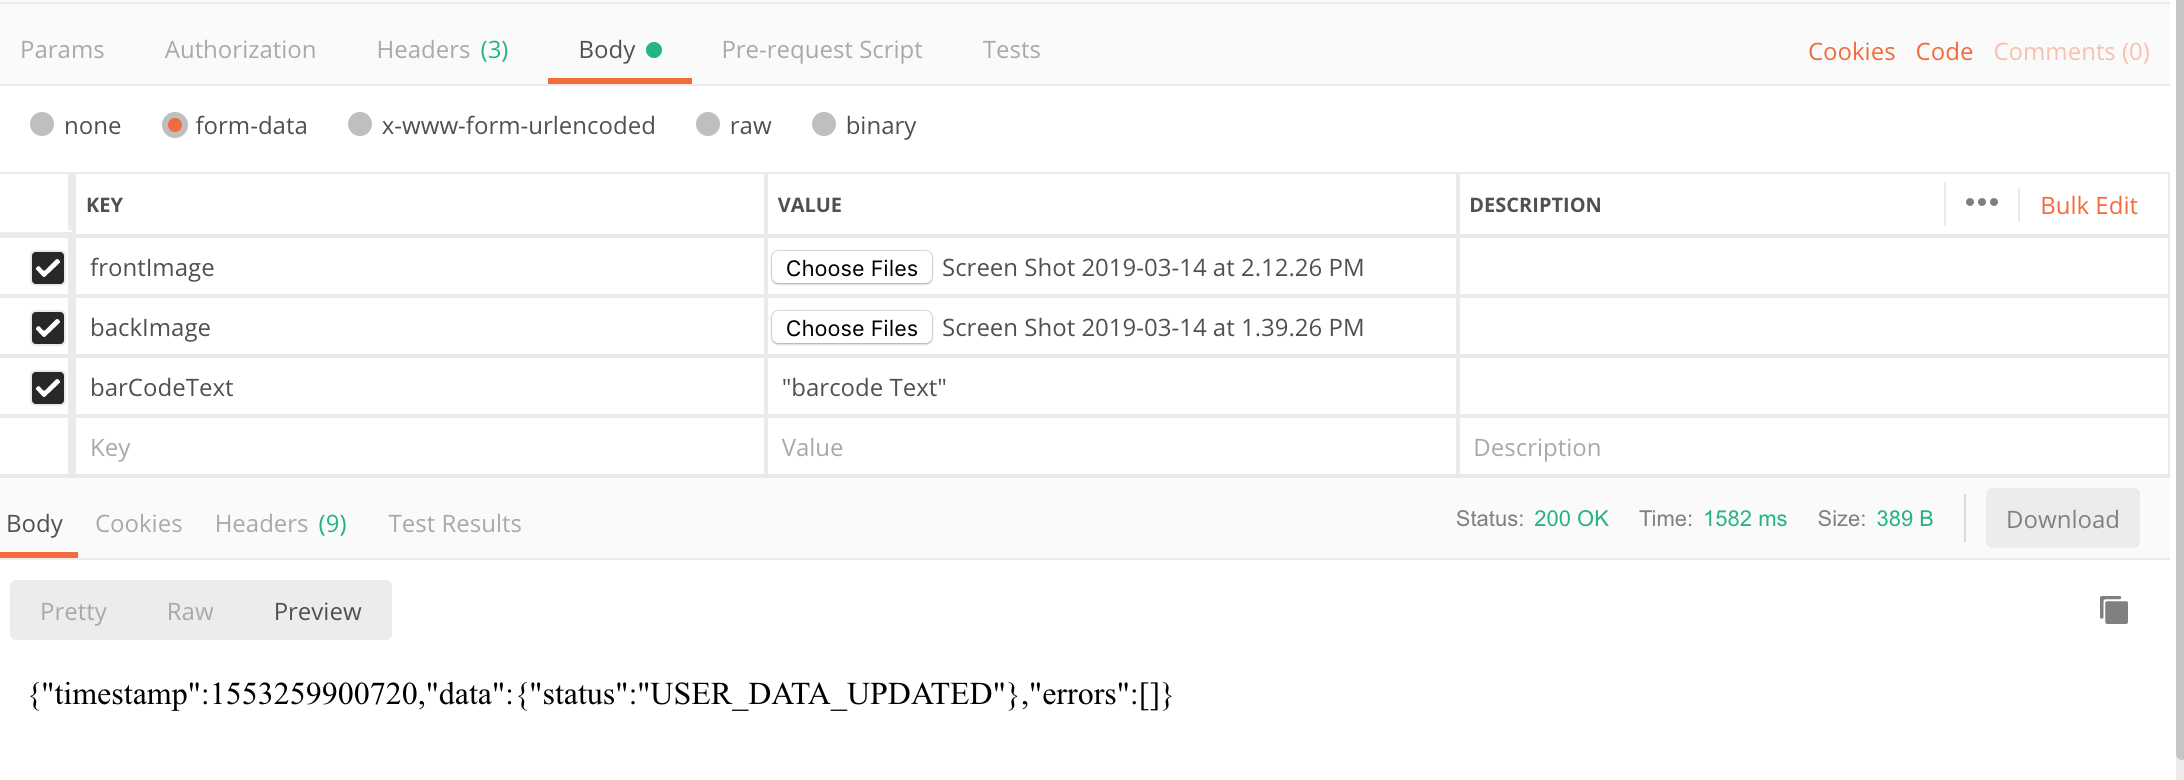Open the Pre-request Script tab
This screenshot has width=2184, height=780.
click(x=822, y=49)
